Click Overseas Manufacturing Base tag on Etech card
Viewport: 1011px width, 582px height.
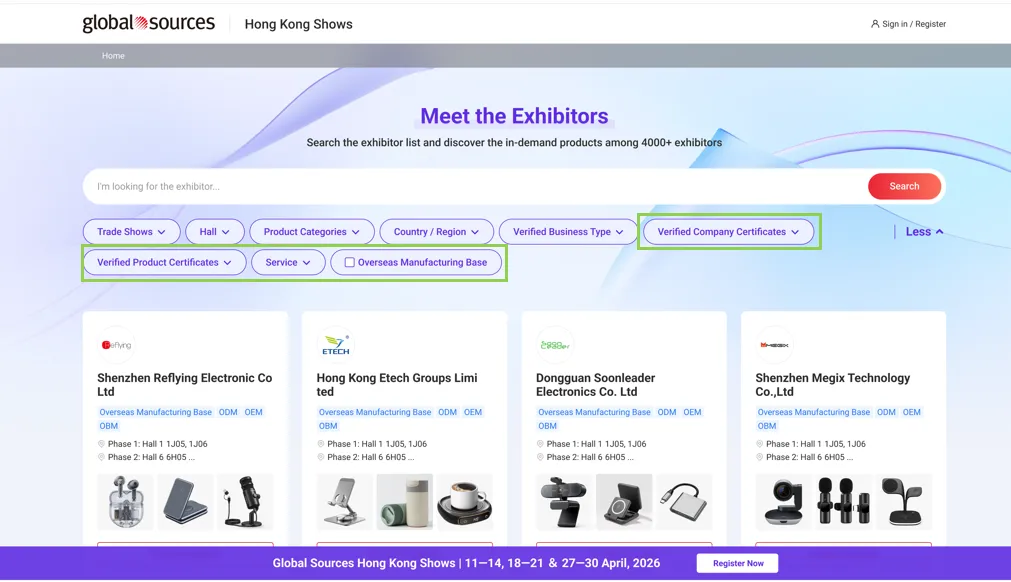click(375, 412)
